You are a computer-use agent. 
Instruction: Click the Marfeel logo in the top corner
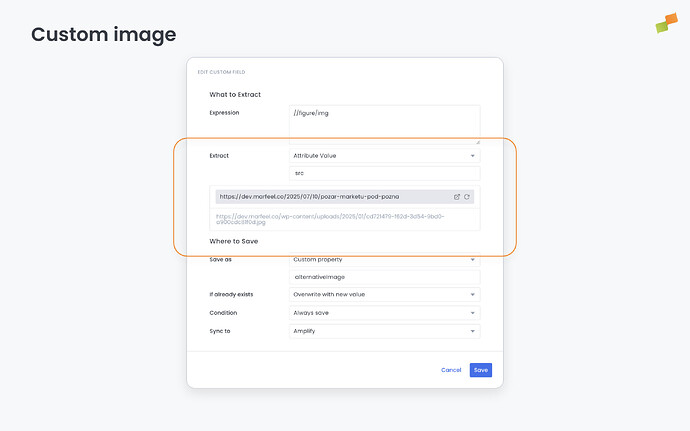pyautogui.click(x=666, y=22)
